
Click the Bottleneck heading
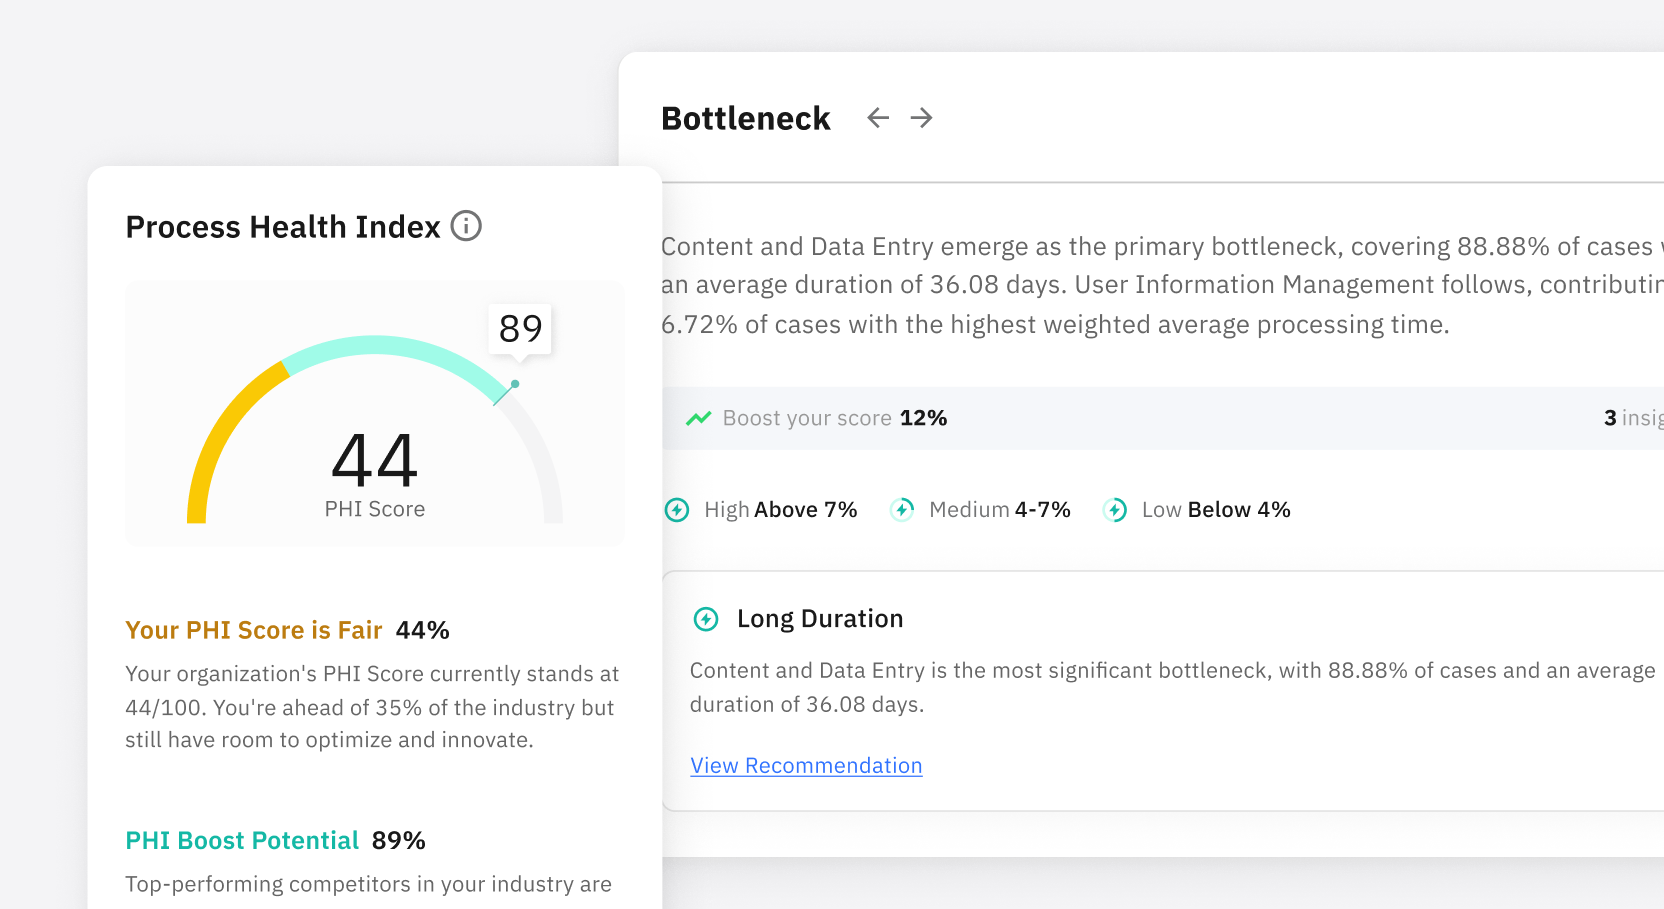coord(746,118)
